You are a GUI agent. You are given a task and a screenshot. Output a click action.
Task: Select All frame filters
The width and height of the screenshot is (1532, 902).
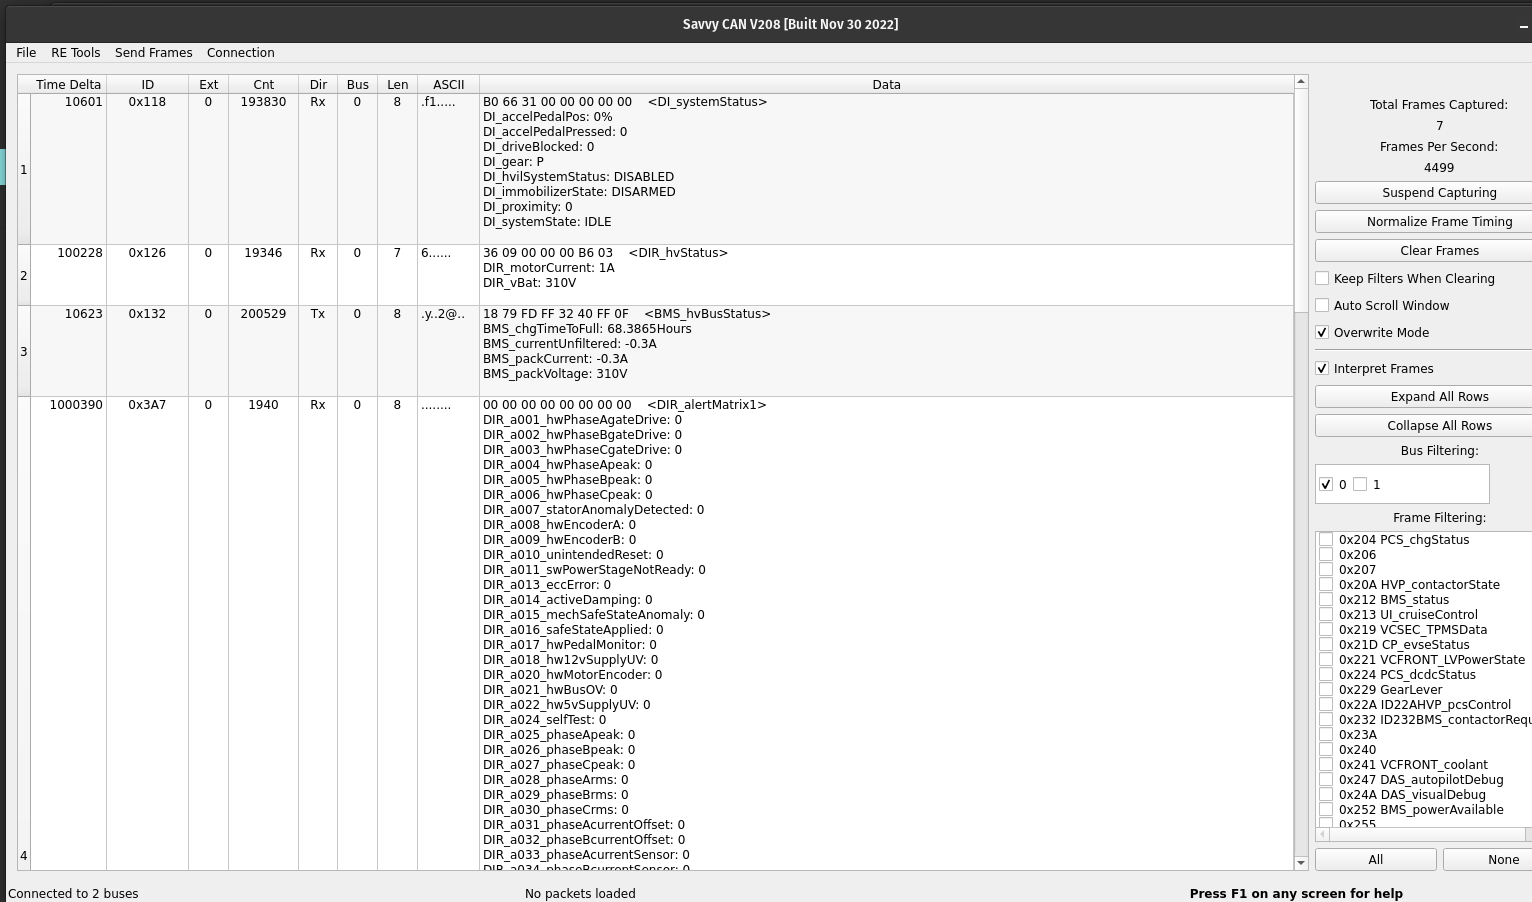1376,860
